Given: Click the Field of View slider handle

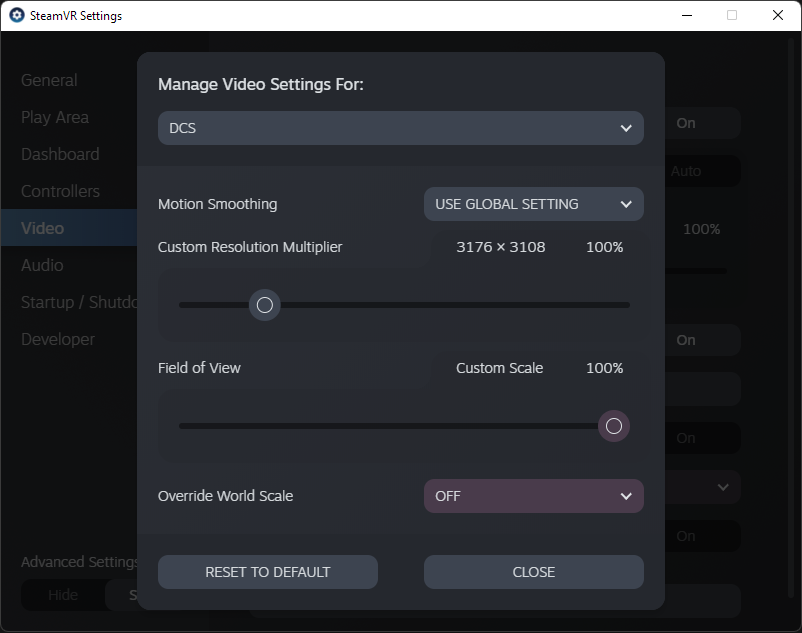Looking at the screenshot, I should coord(614,426).
